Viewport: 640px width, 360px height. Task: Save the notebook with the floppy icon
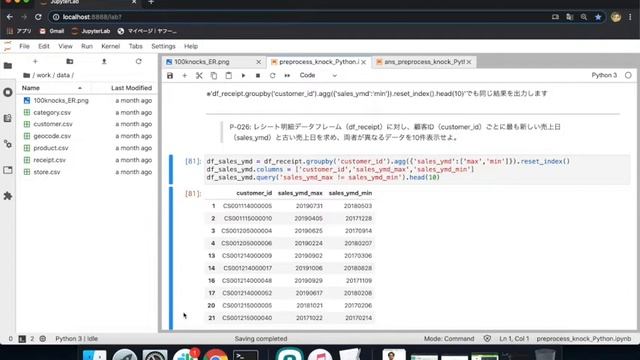pyautogui.click(x=170, y=76)
